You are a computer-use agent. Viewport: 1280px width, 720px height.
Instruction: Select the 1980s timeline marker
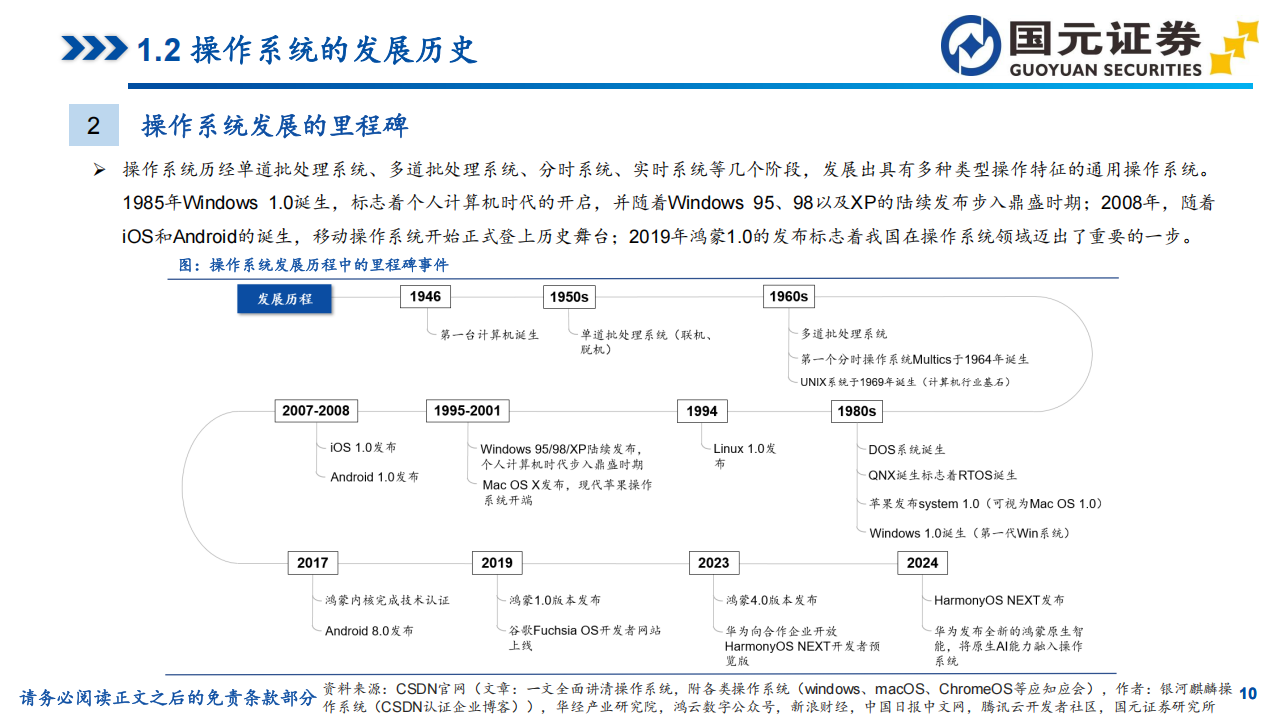[856, 410]
